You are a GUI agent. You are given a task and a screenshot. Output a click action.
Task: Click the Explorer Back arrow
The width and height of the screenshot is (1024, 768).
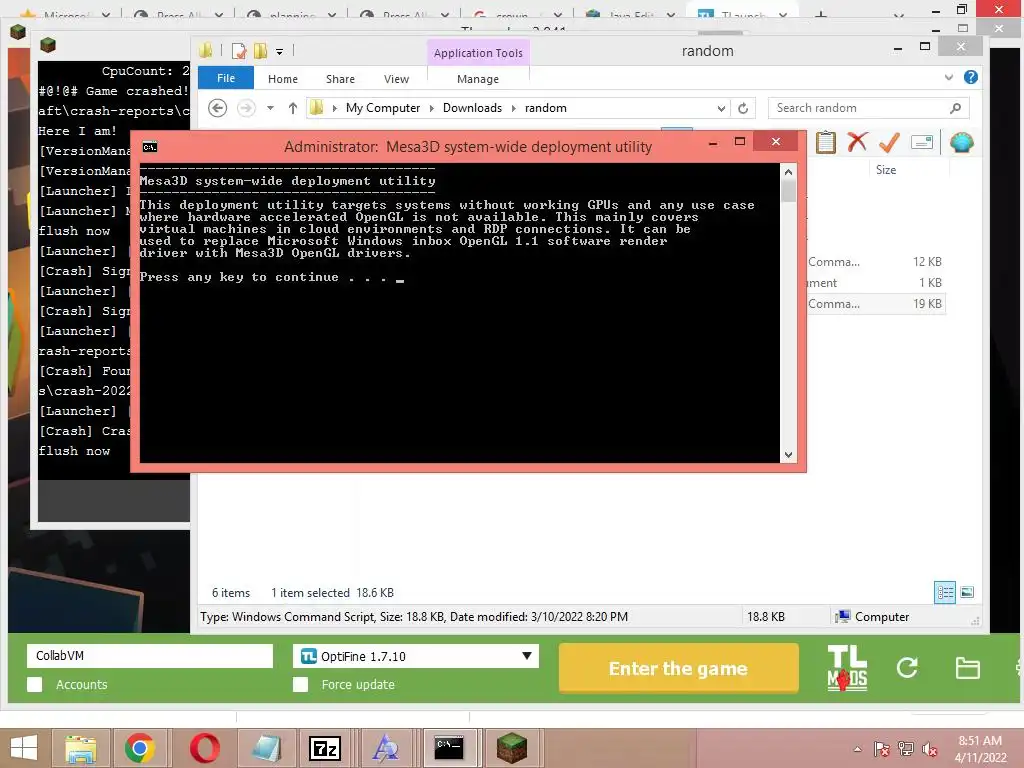pos(217,108)
